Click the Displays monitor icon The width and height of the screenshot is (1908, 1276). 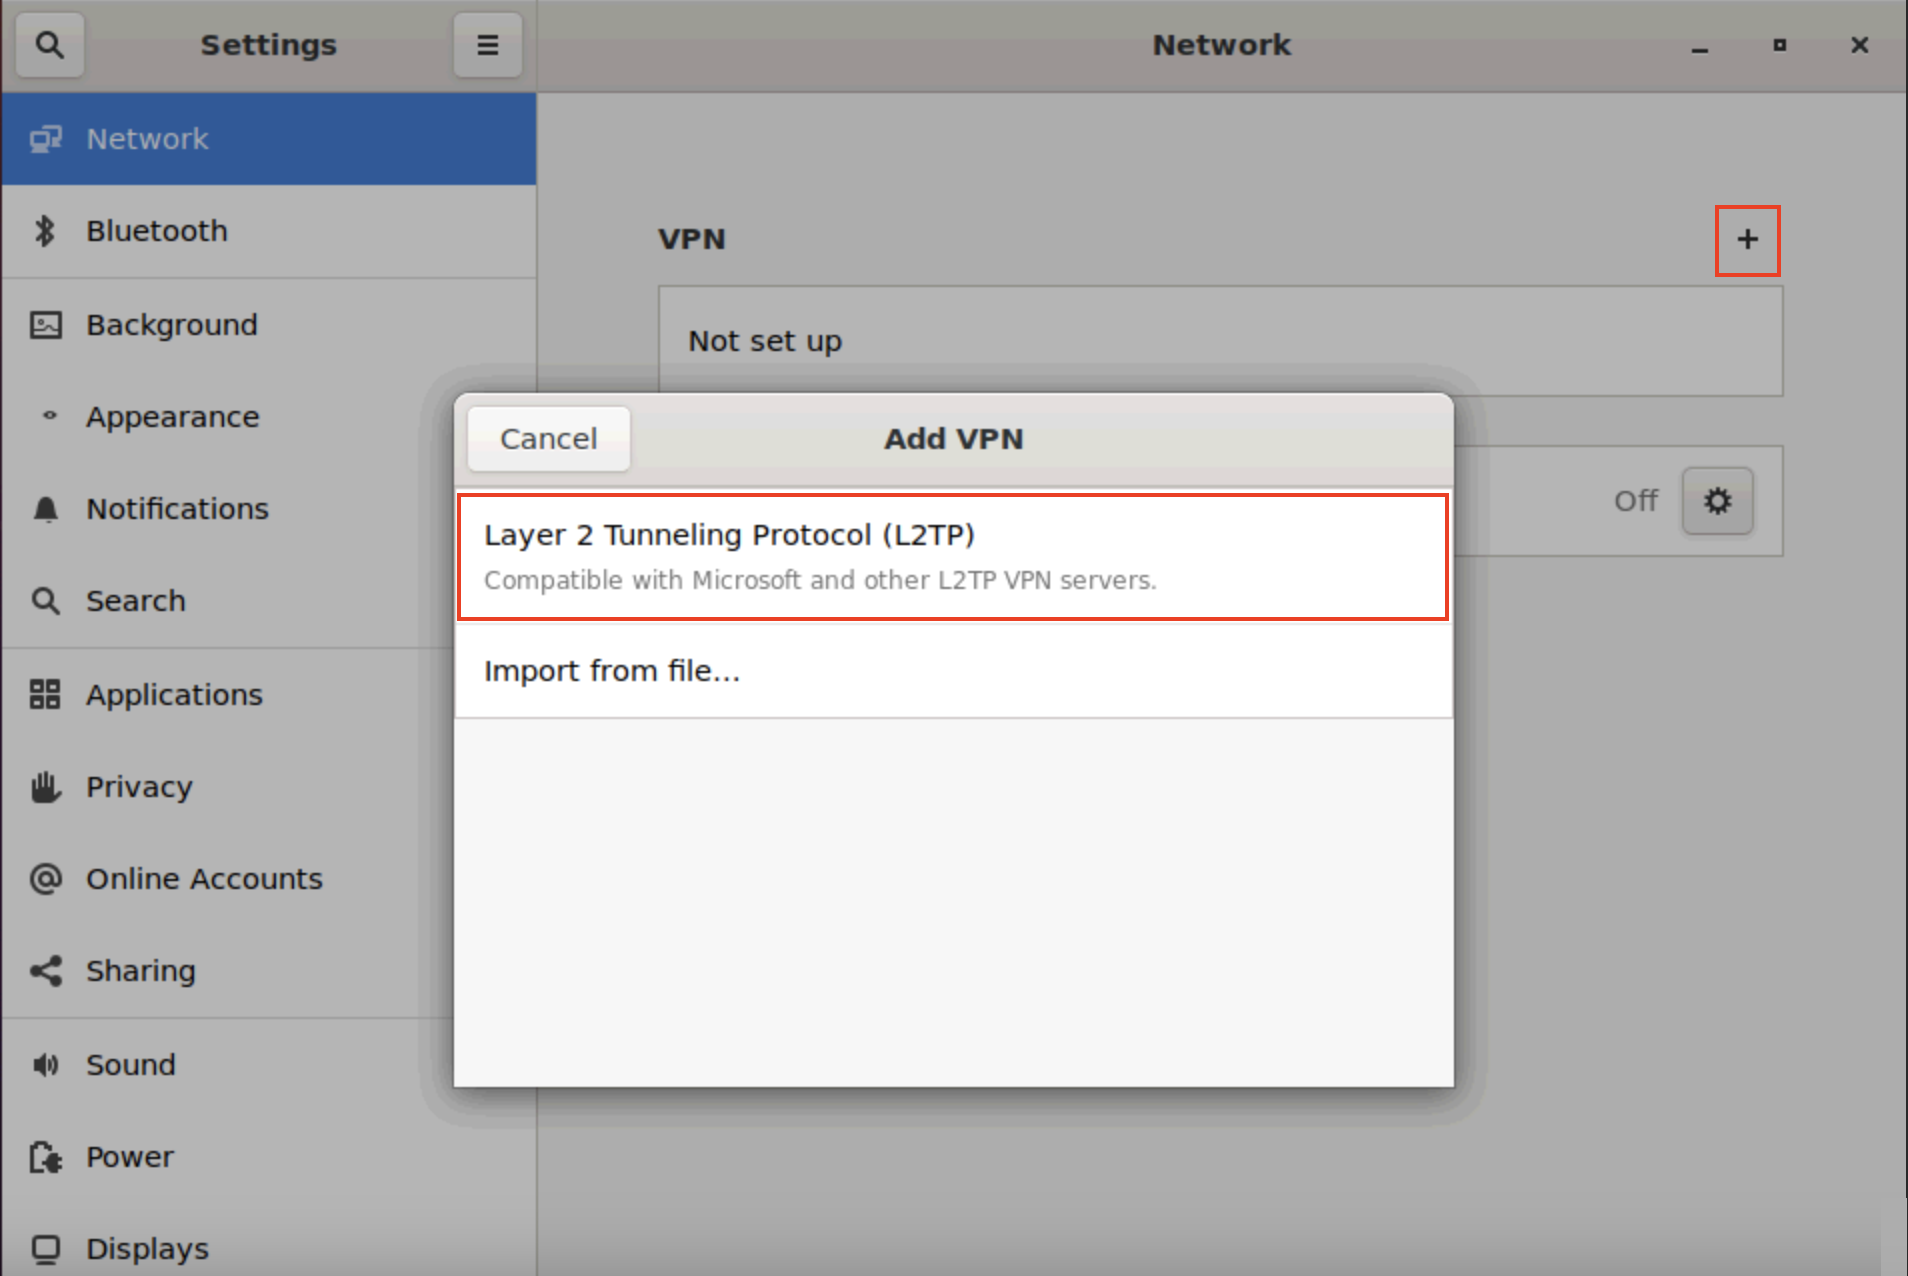pyautogui.click(x=46, y=1249)
